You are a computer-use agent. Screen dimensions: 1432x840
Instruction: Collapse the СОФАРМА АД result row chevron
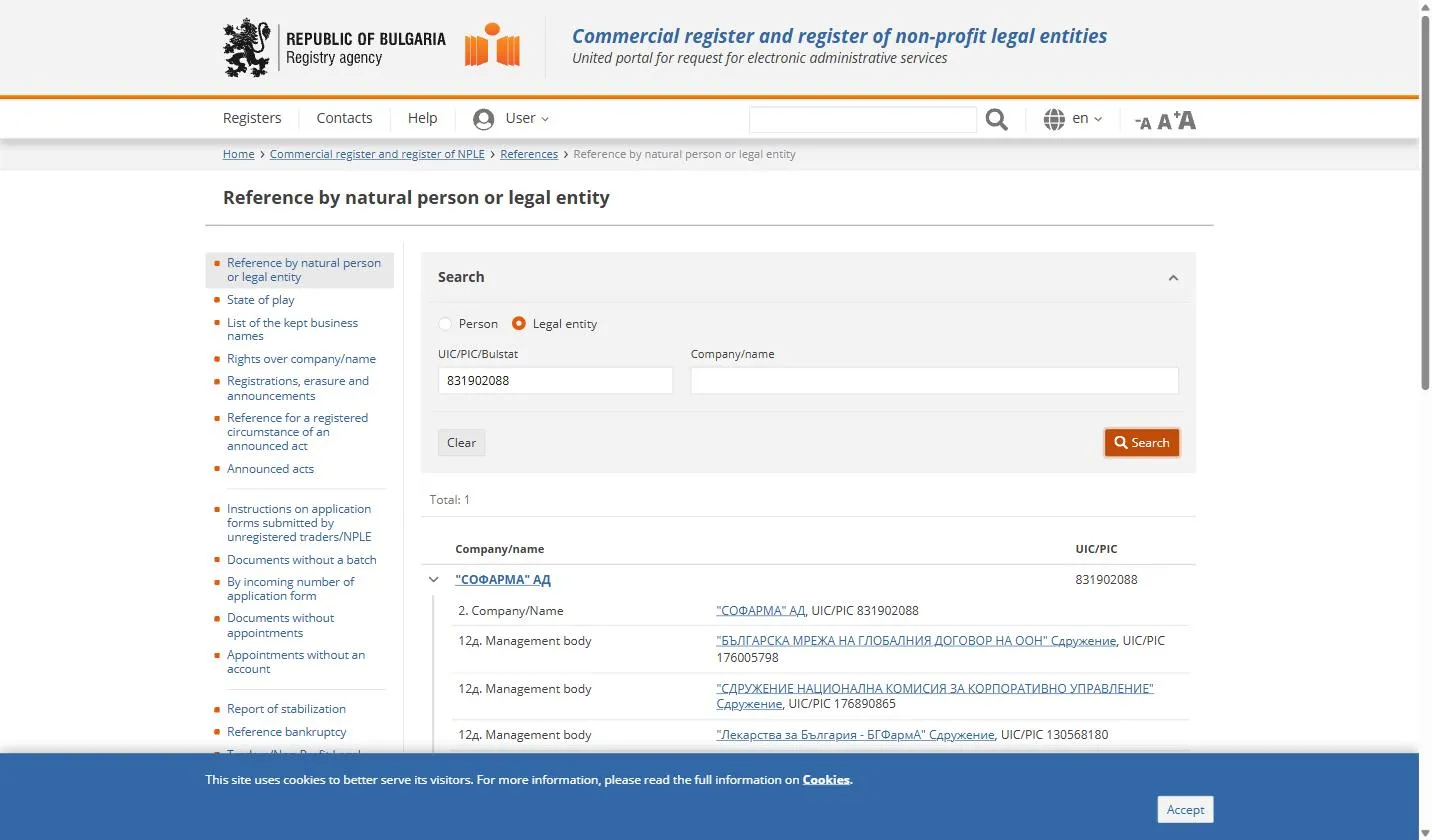[433, 579]
